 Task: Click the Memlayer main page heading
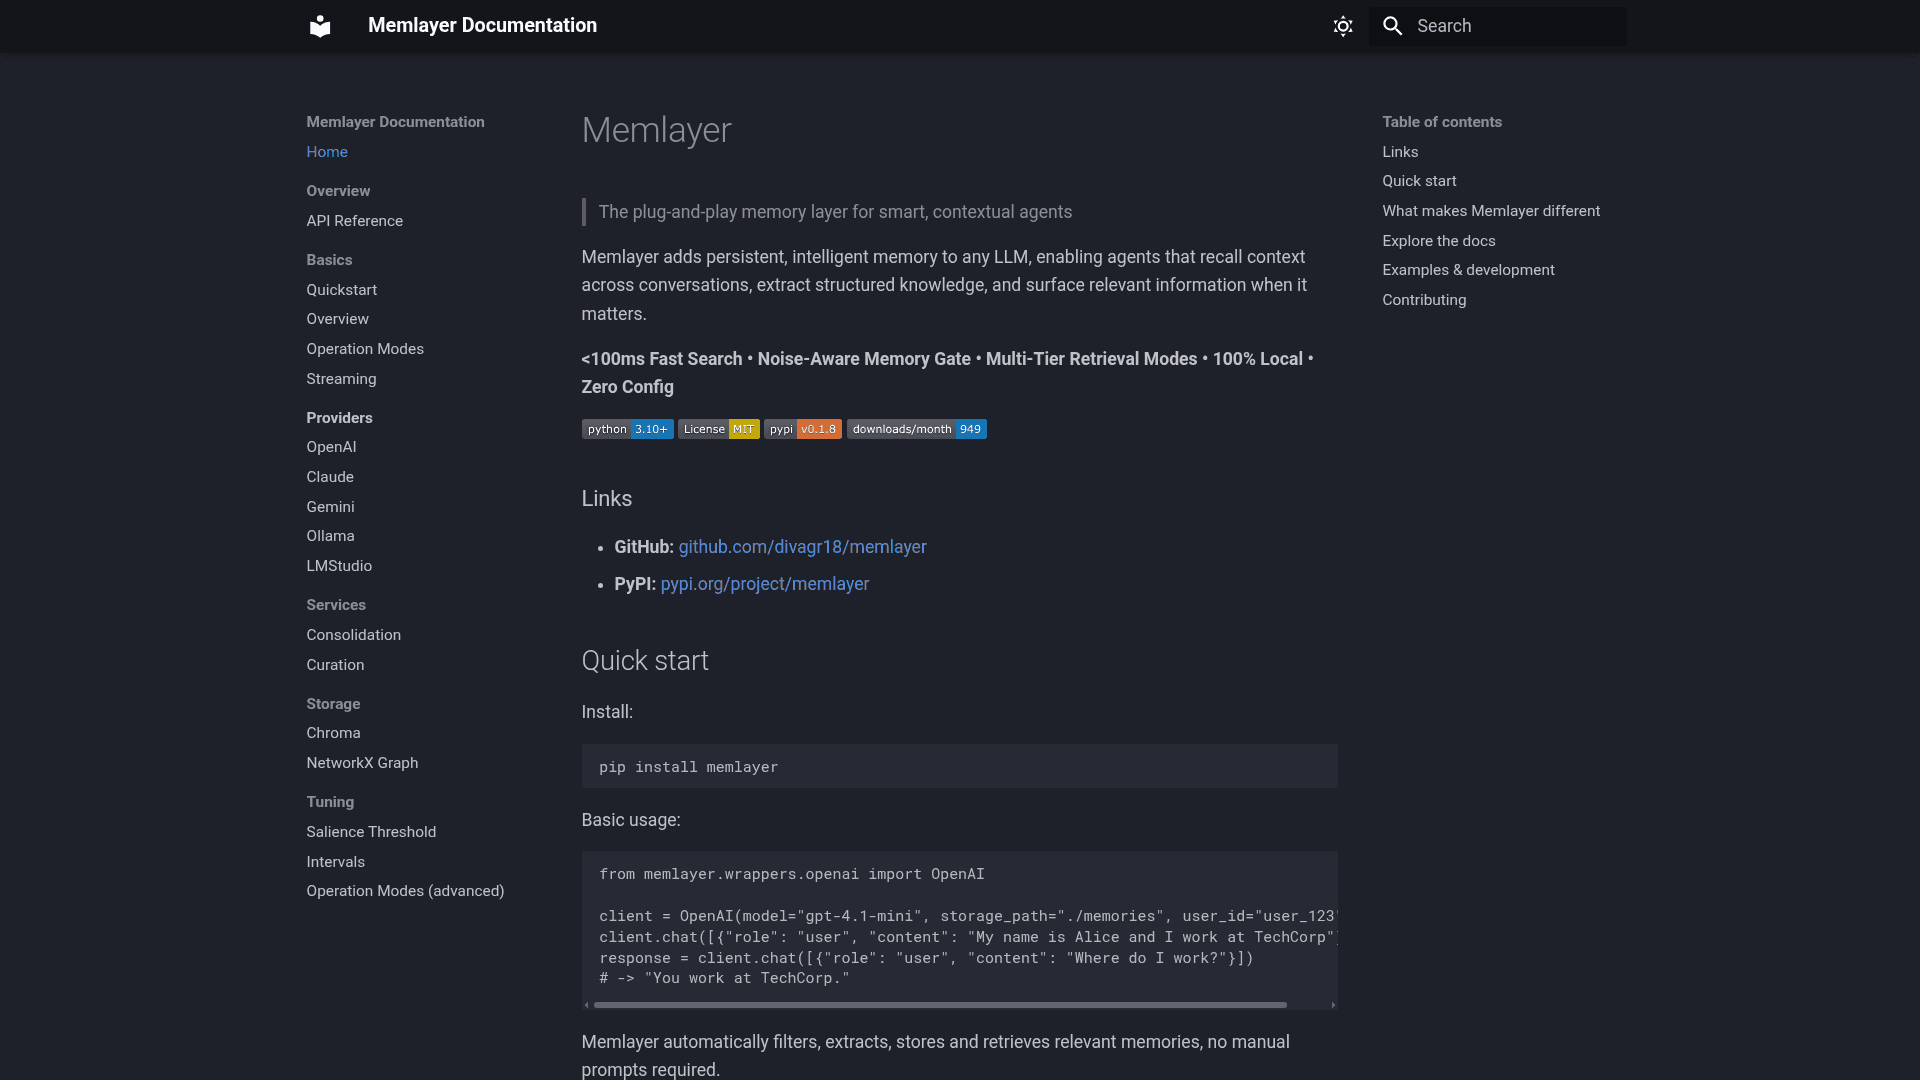(x=657, y=130)
